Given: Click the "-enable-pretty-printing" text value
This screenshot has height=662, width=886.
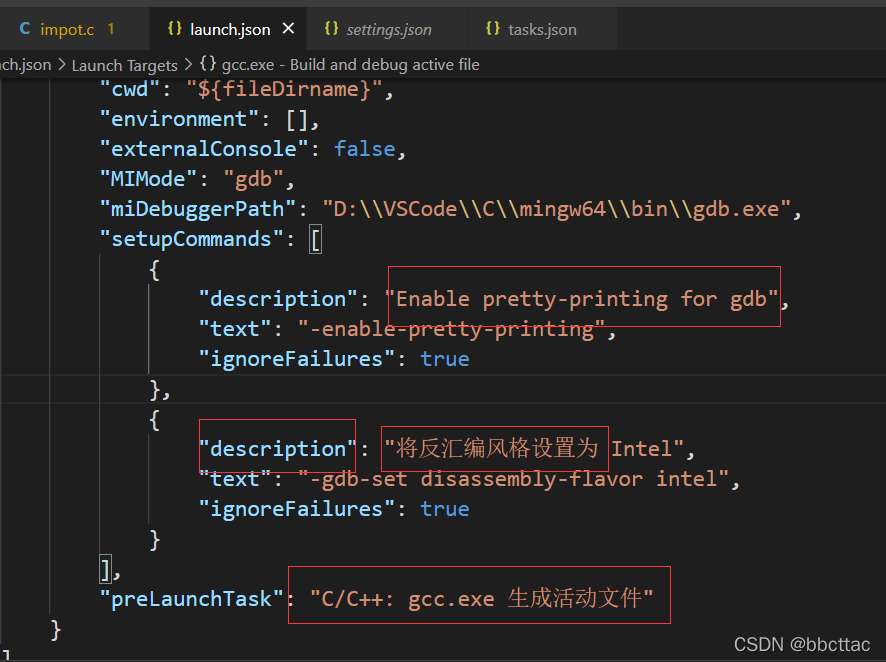Looking at the screenshot, I should 451,329.
